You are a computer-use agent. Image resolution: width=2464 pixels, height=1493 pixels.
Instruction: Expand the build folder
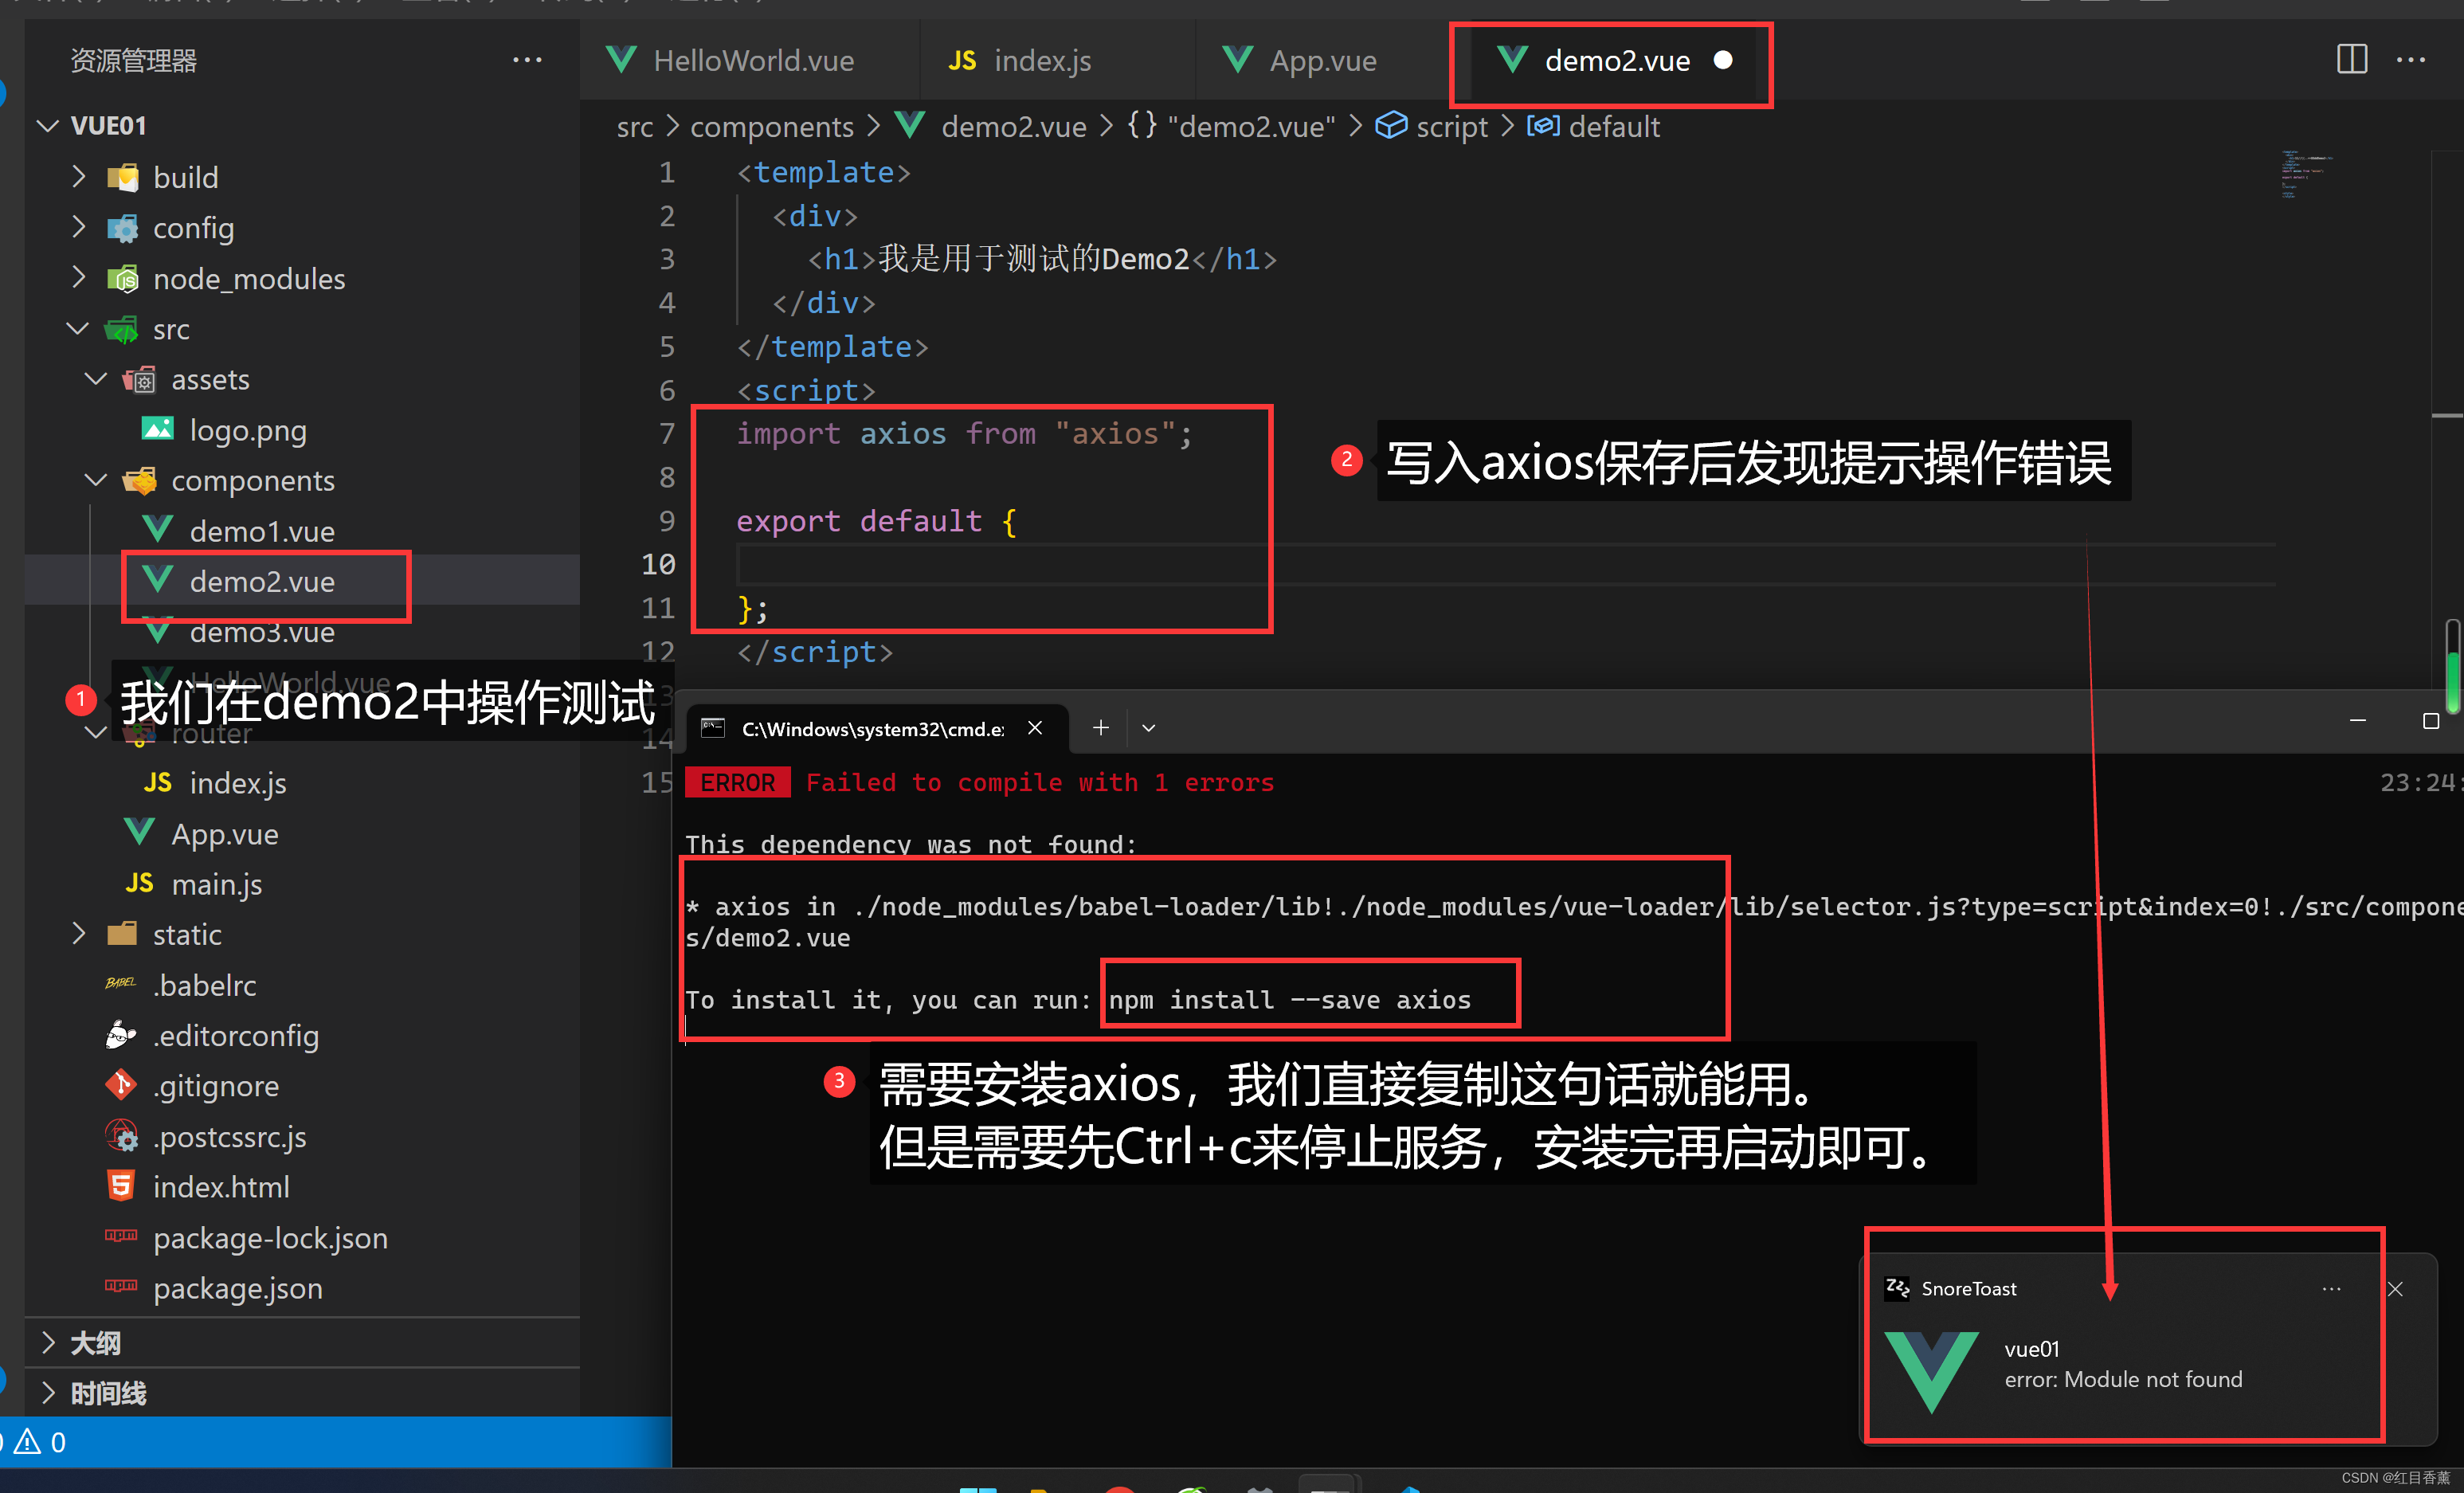coord(185,177)
